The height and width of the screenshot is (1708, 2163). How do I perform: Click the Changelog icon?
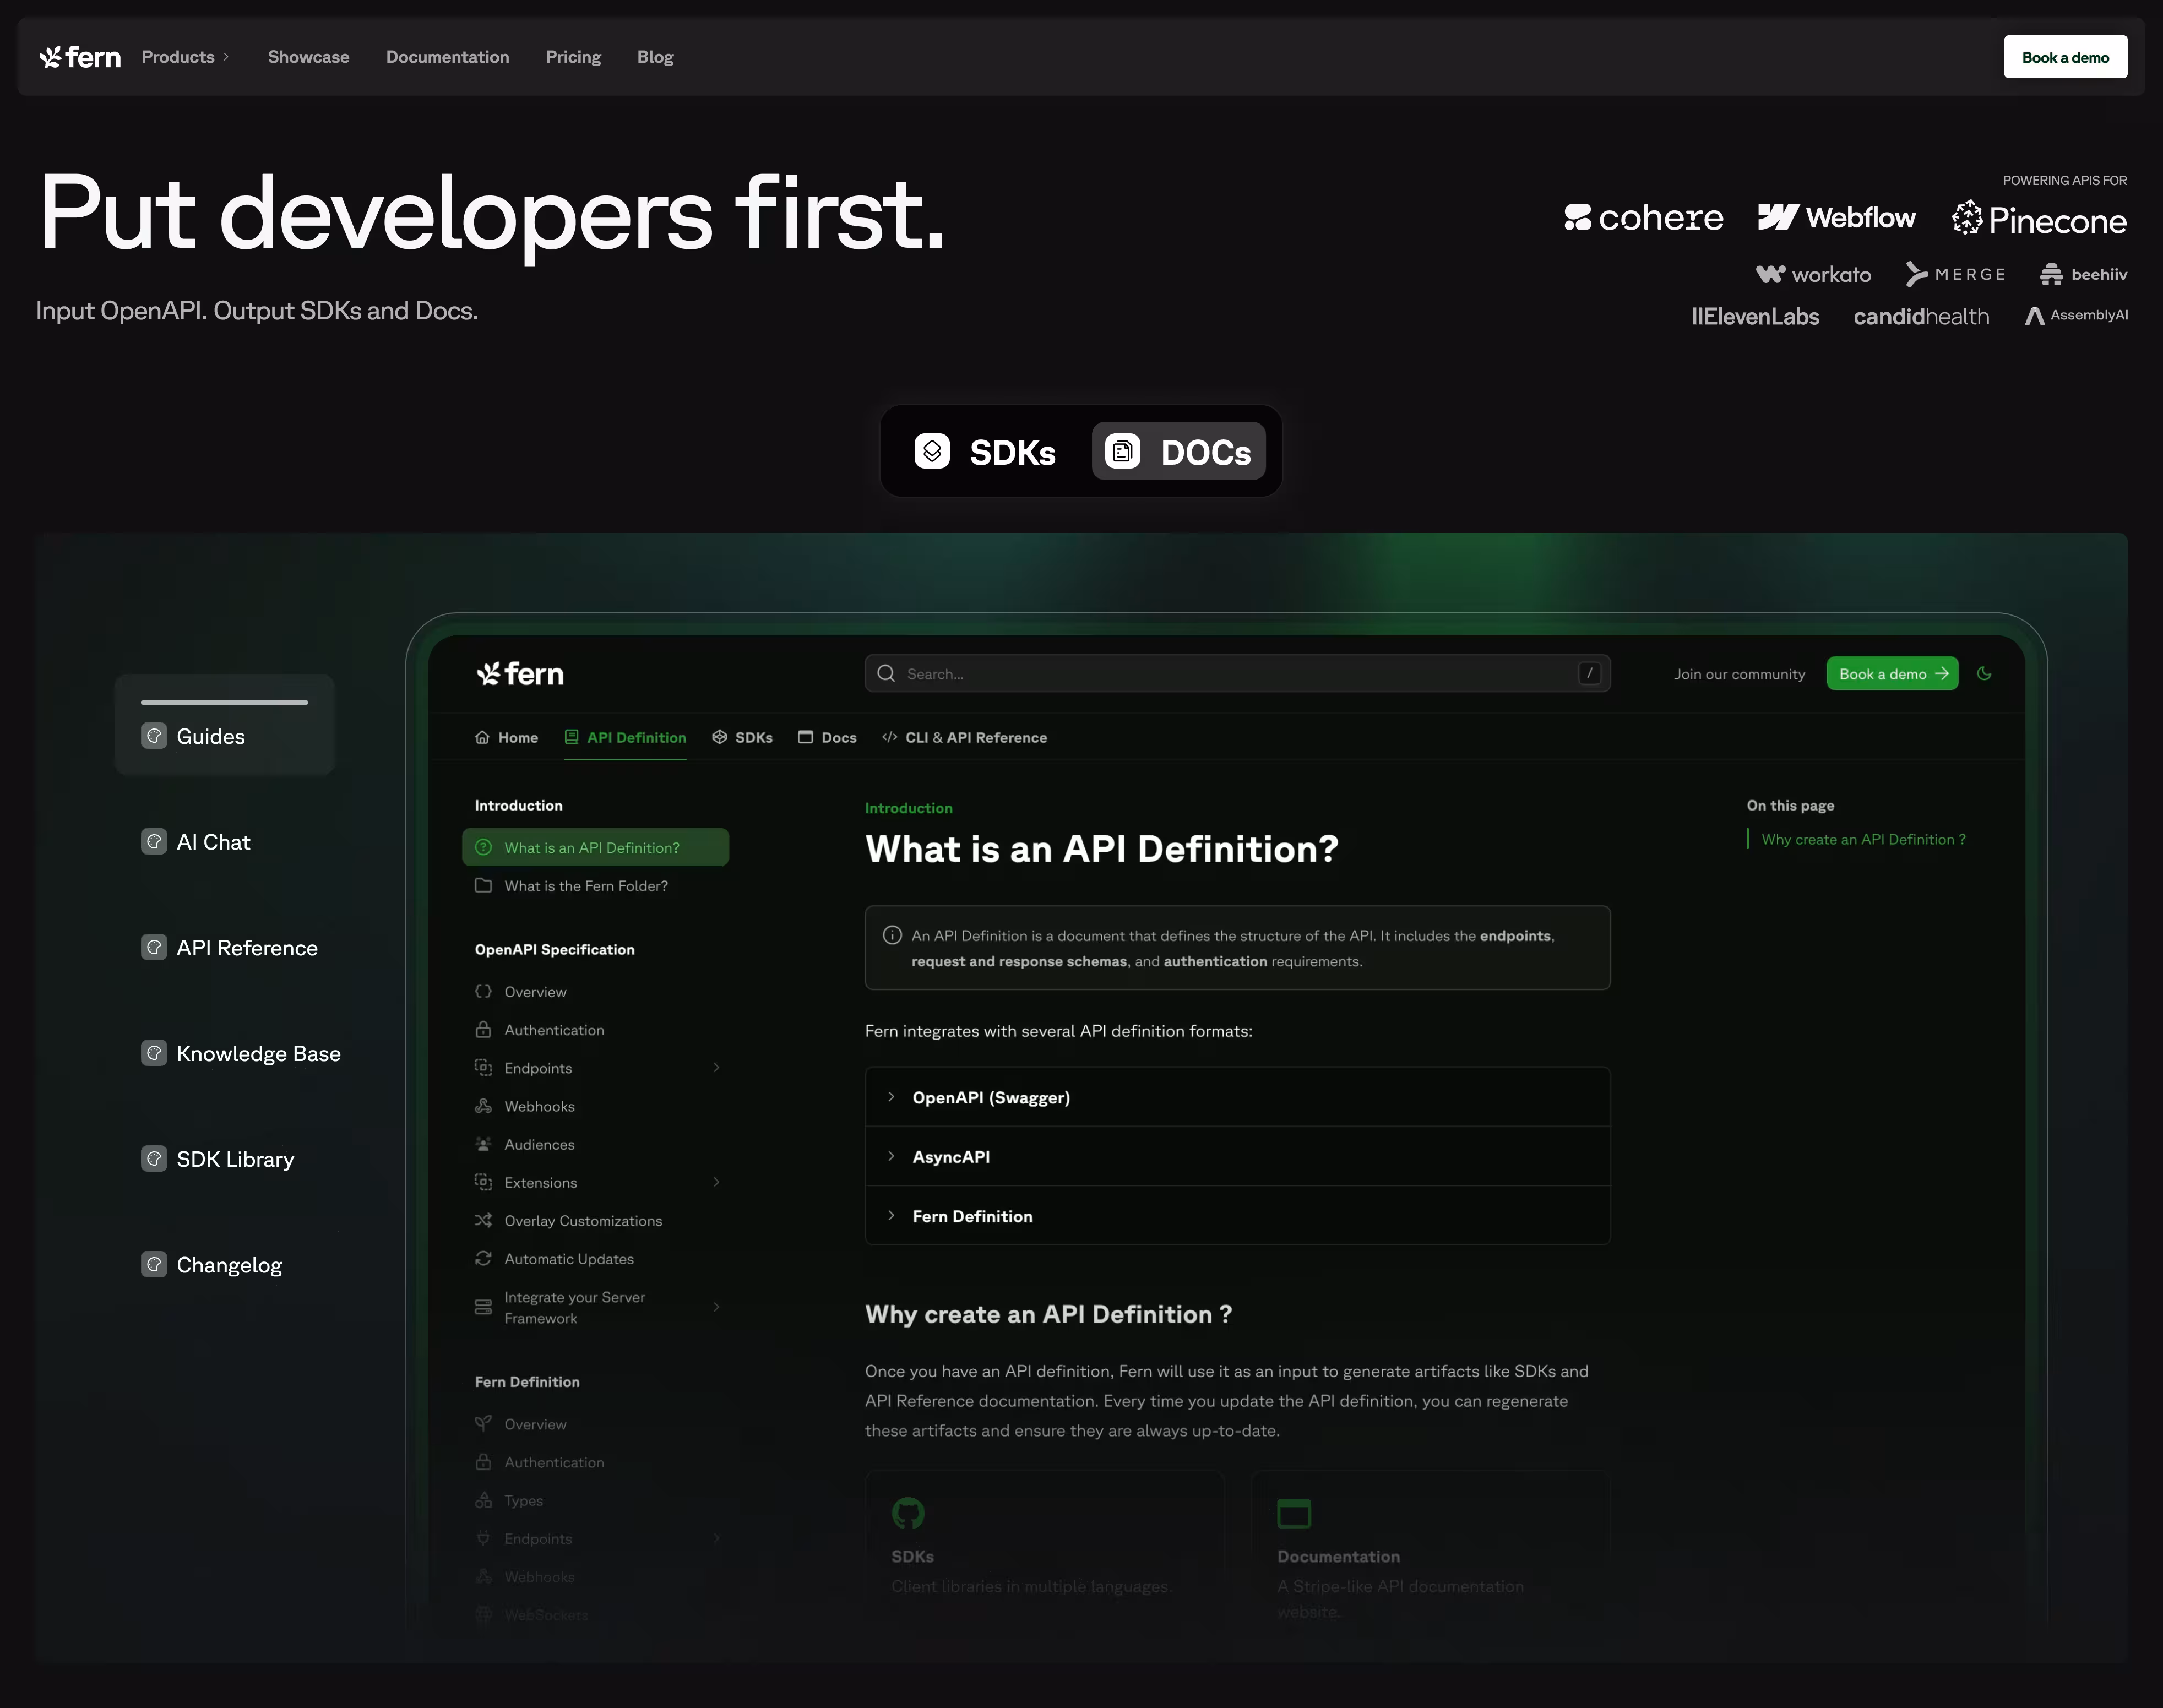click(x=154, y=1265)
